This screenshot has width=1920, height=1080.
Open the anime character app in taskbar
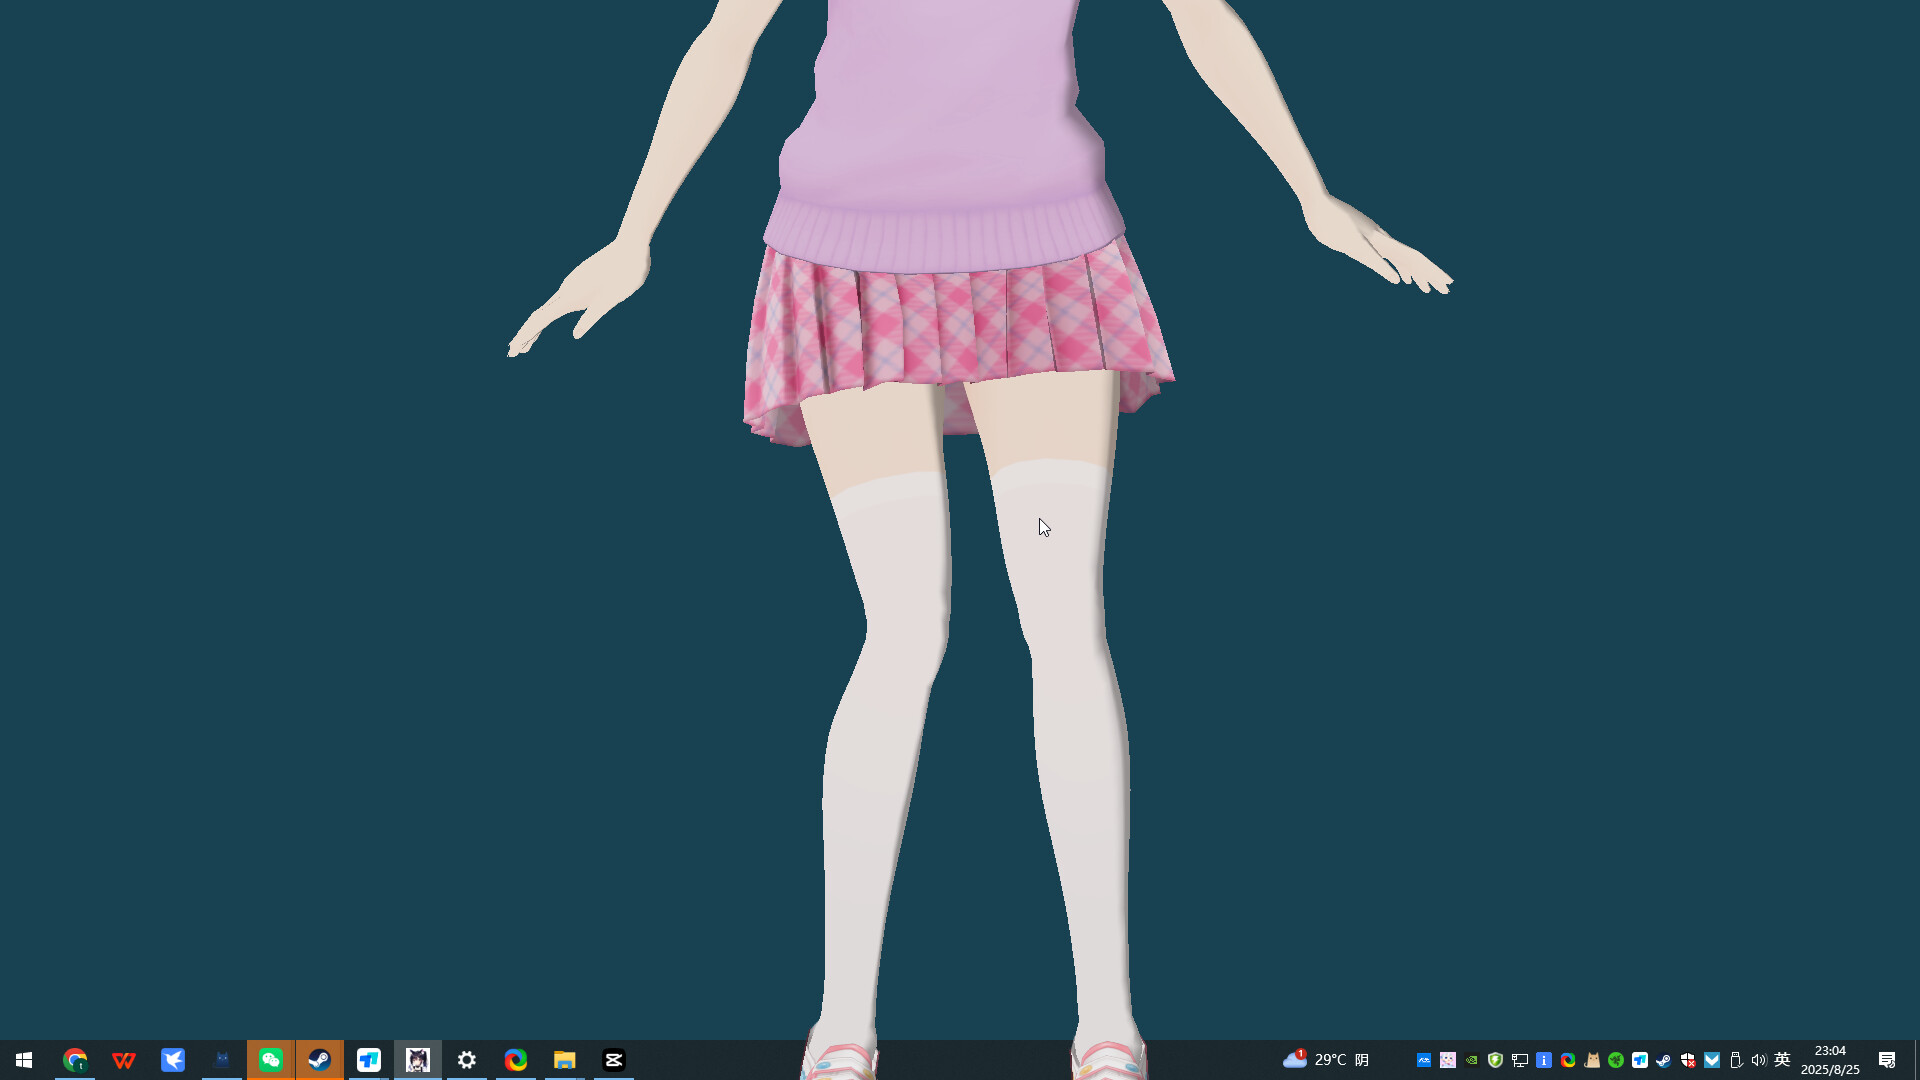[x=418, y=1060]
